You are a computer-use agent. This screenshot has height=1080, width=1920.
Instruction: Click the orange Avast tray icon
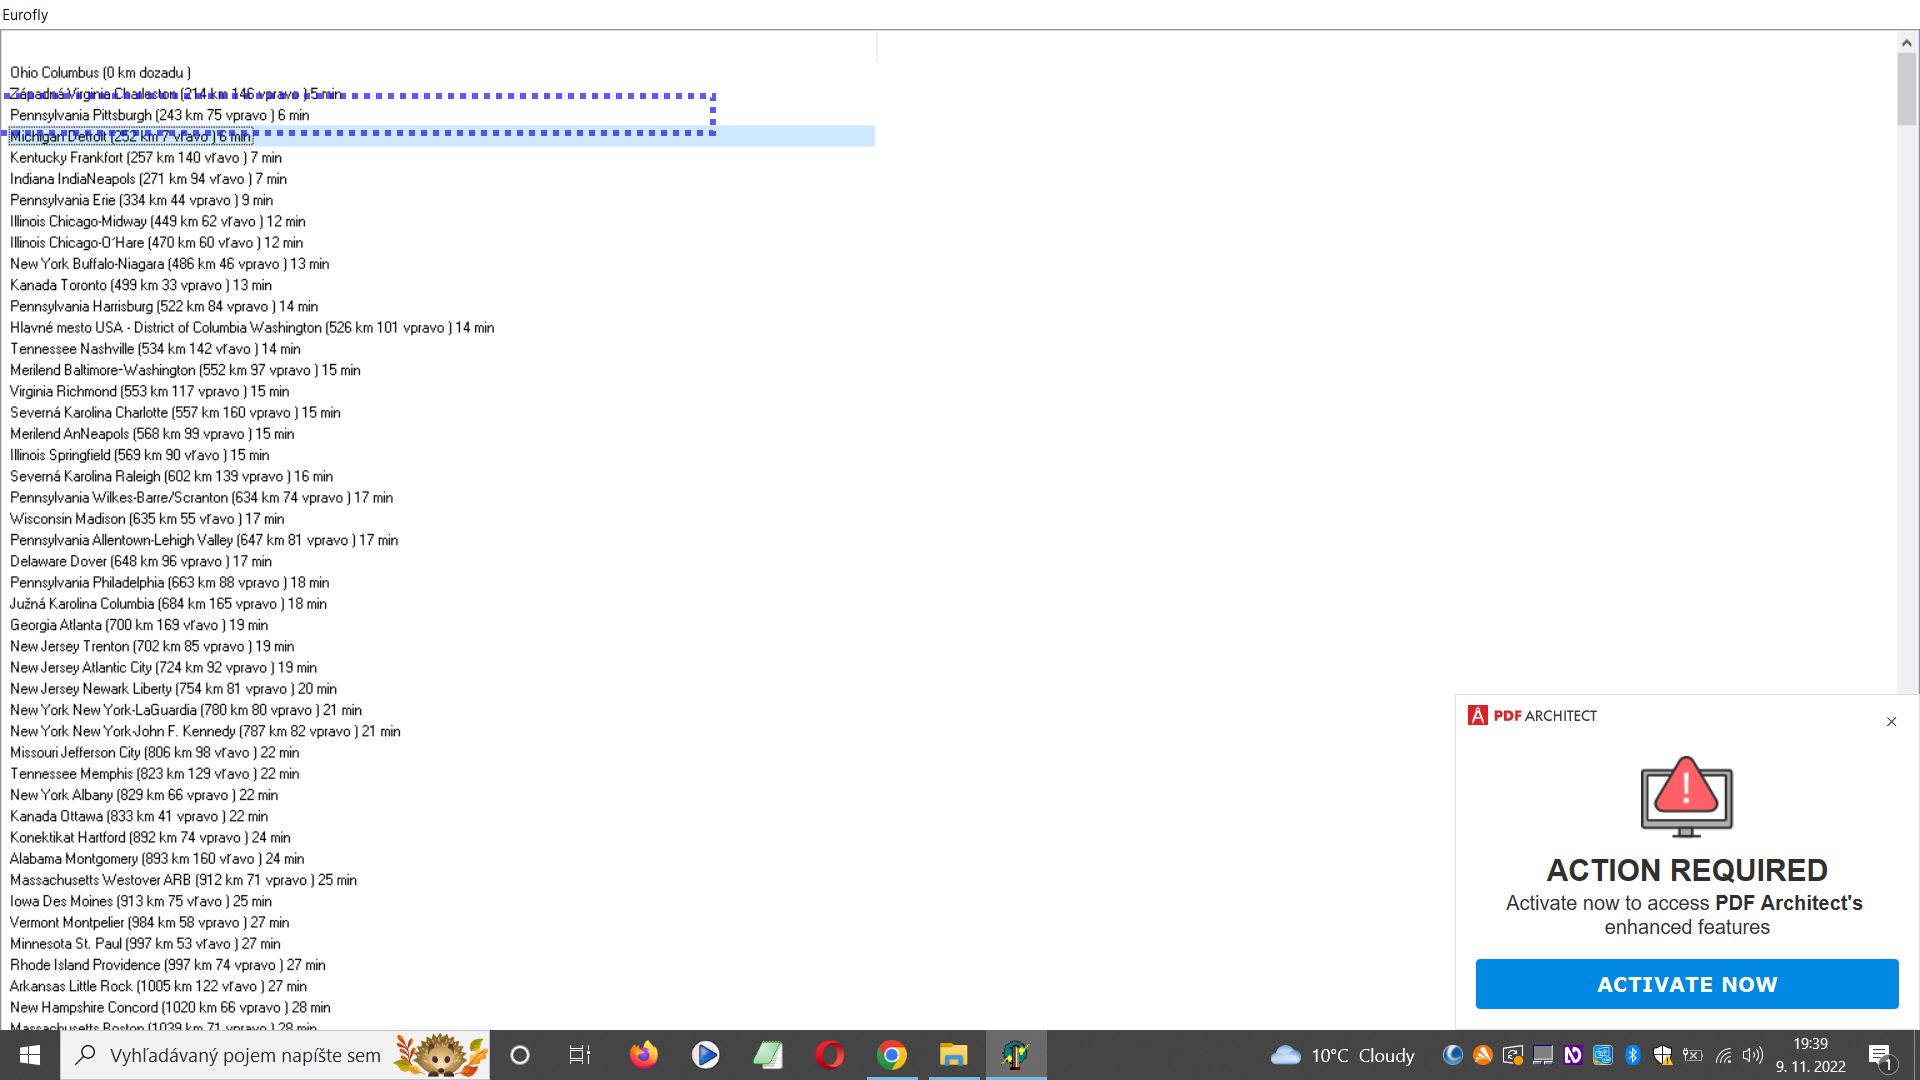[x=1483, y=1055]
